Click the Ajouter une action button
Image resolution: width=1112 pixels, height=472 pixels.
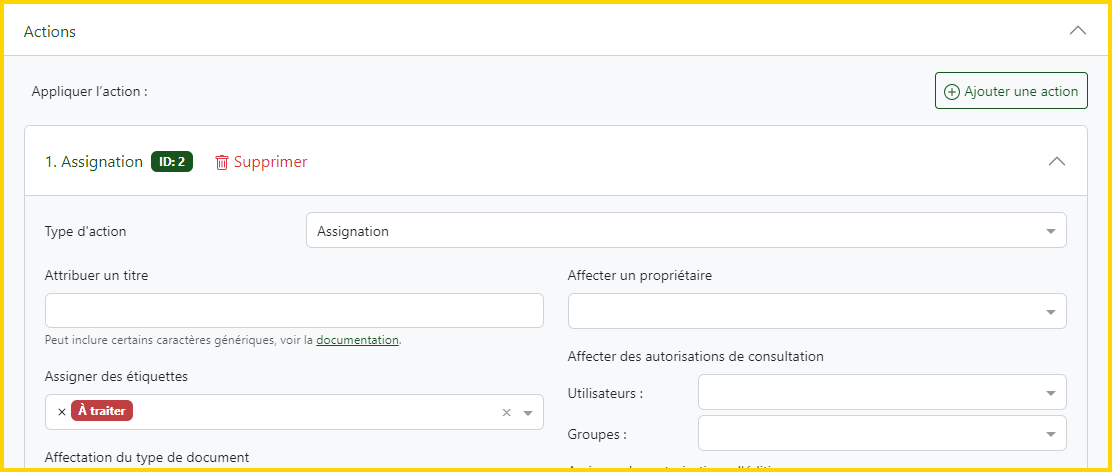pos(1011,91)
